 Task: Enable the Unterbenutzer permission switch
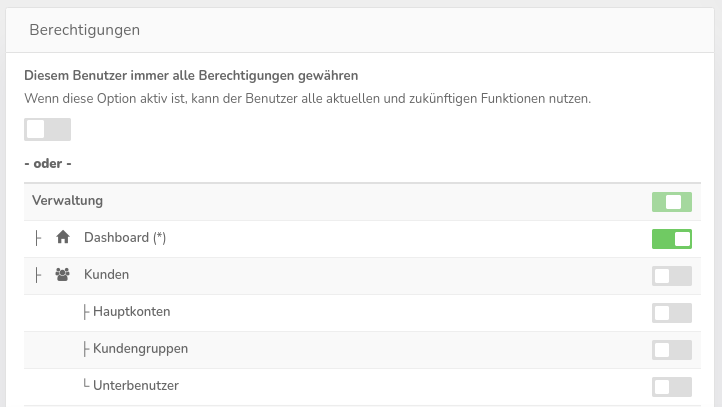pos(671,386)
